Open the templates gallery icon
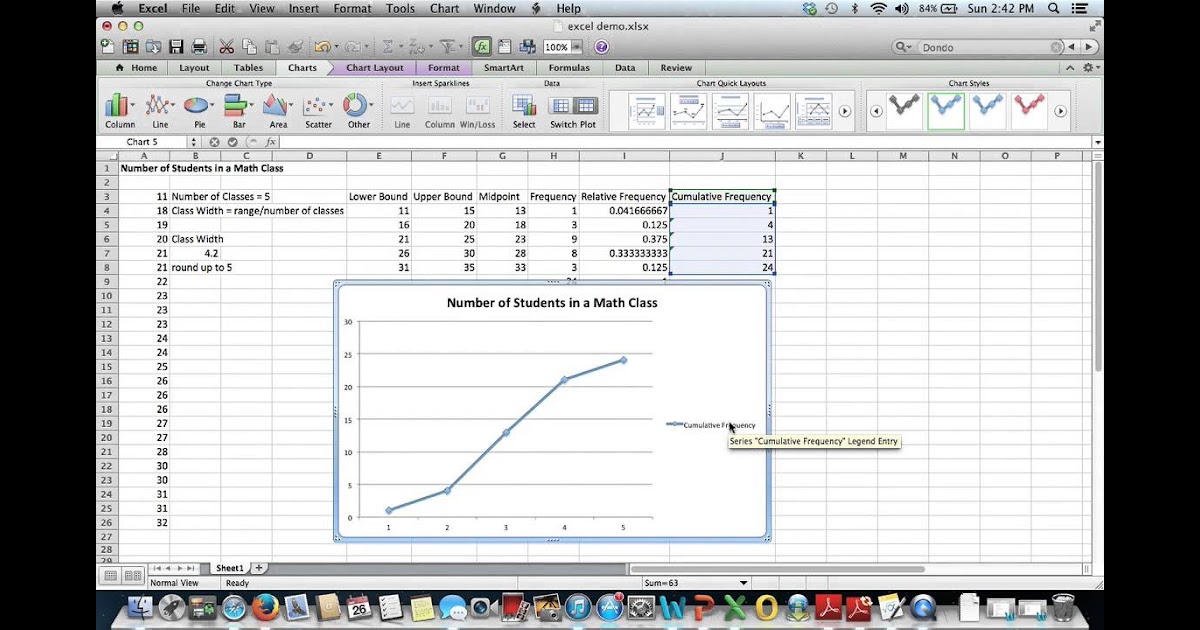The height and width of the screenshot is (630, 1200). pyautogui.click(x=130, y=47)
